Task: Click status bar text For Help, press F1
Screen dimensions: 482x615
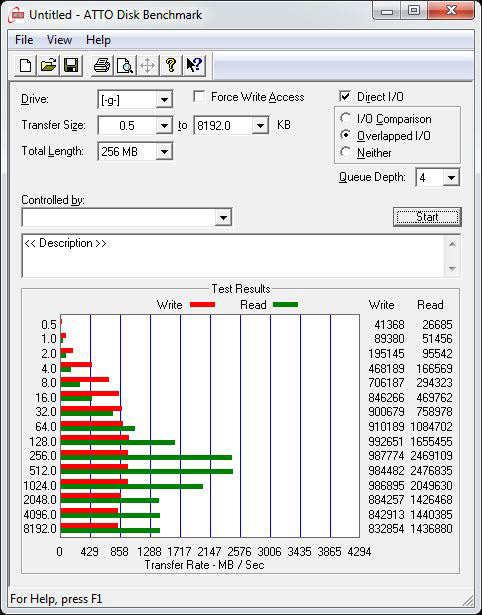Action: point(56,599)
